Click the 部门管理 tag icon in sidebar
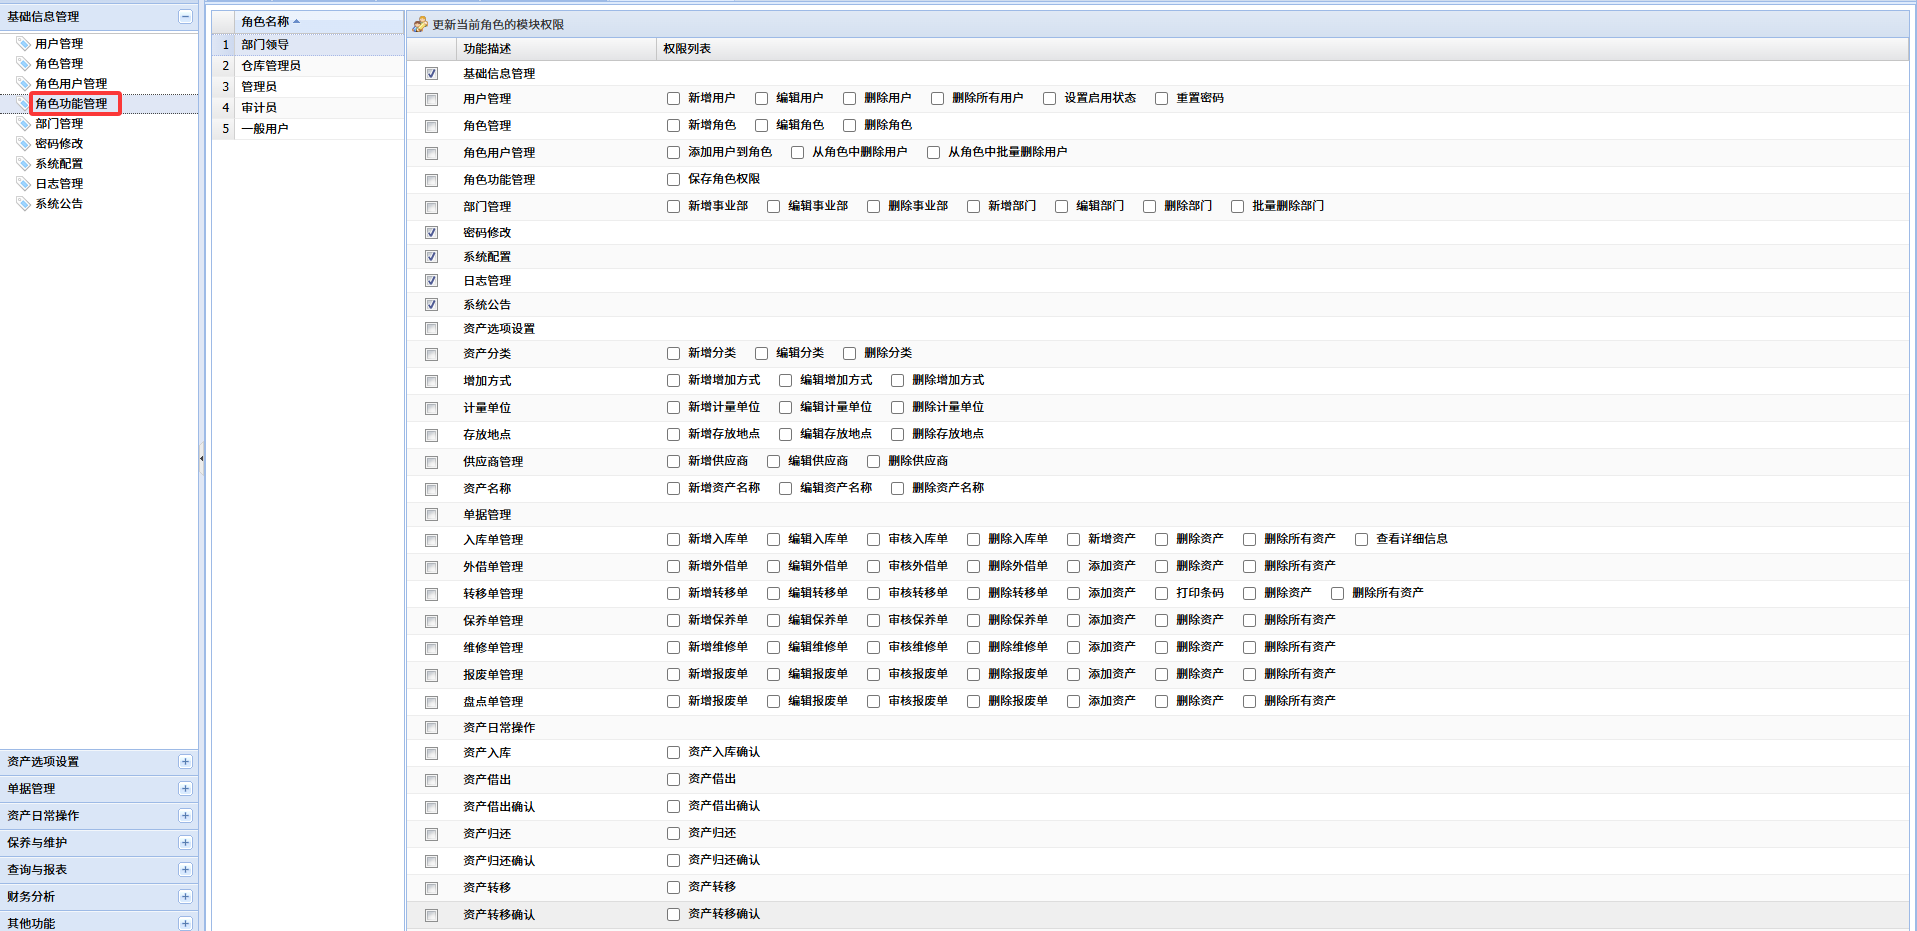Viewport: 1917px width, 931px height. coord(24,124)
